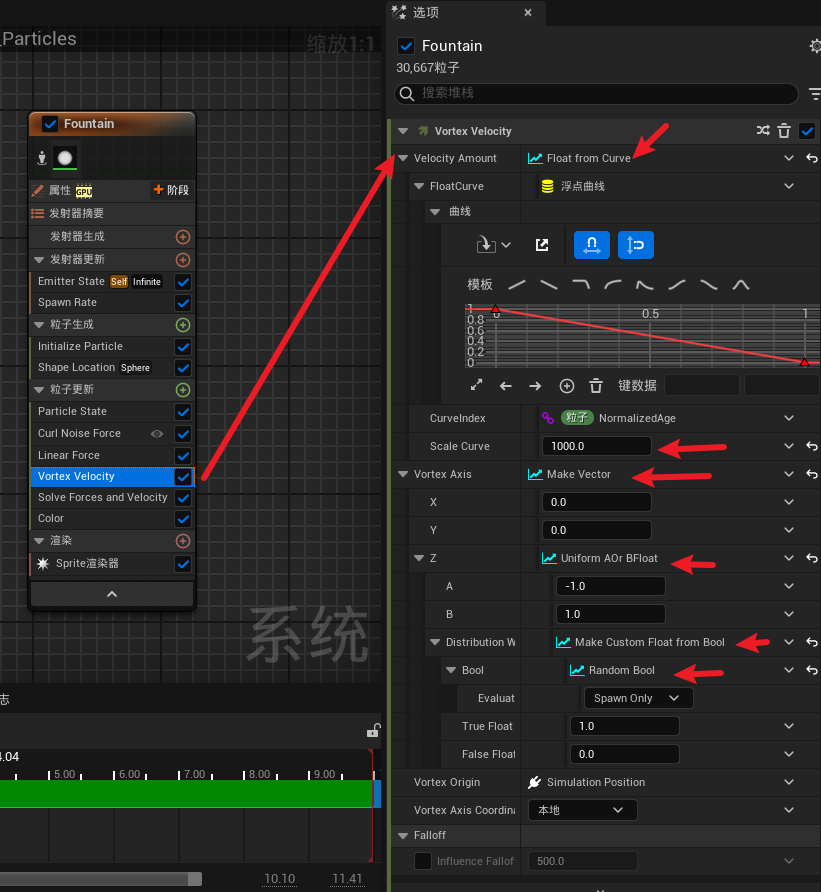The height and width of the screenshot is (892, 821).
Task: Collapse the FloatCurve row
Action: [x=420, y=186]
